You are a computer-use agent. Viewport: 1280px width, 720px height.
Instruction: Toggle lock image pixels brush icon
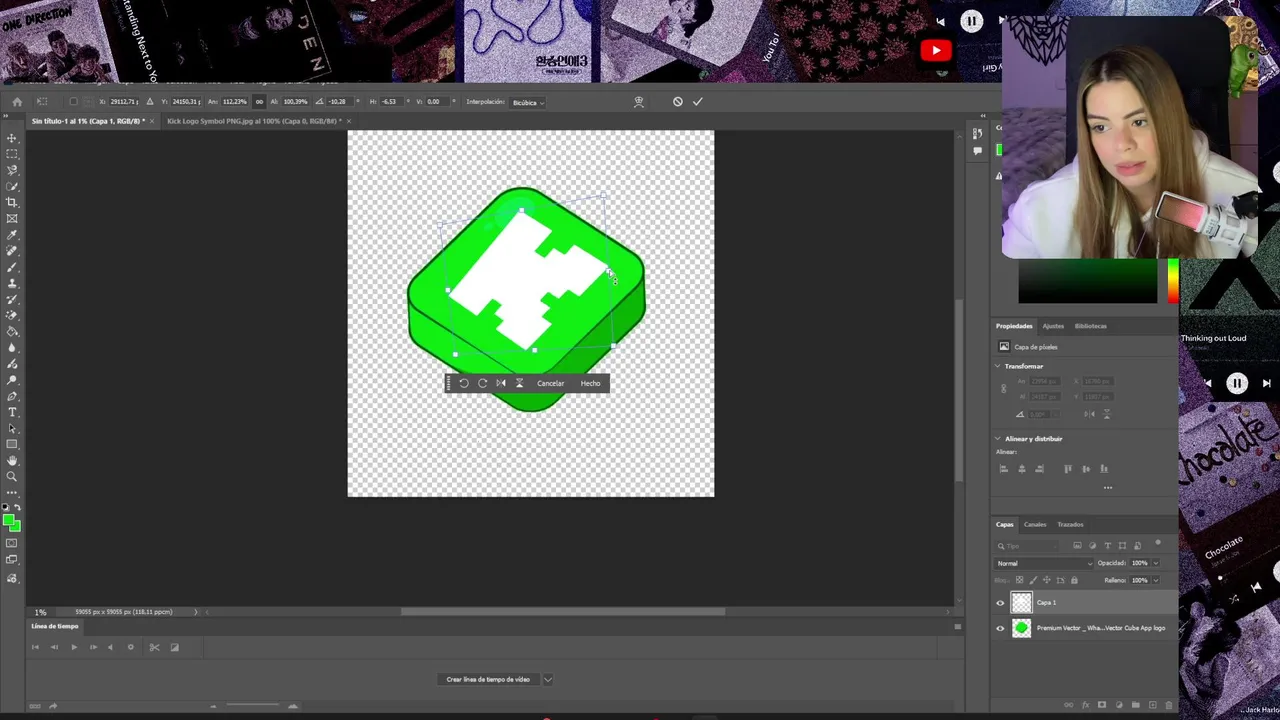tap(1033, 580)
